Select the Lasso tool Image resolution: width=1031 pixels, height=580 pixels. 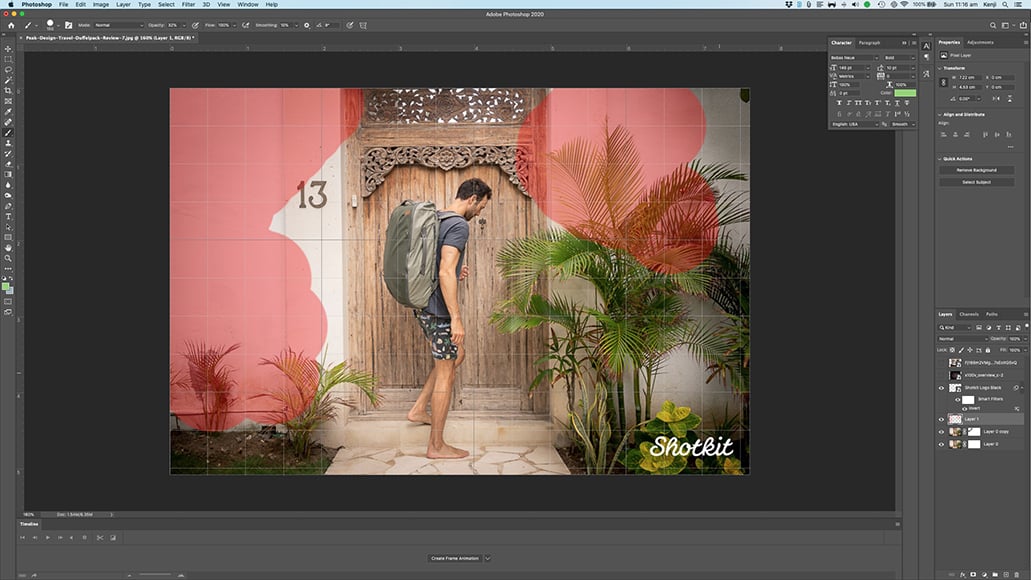[x=8, y=69]
